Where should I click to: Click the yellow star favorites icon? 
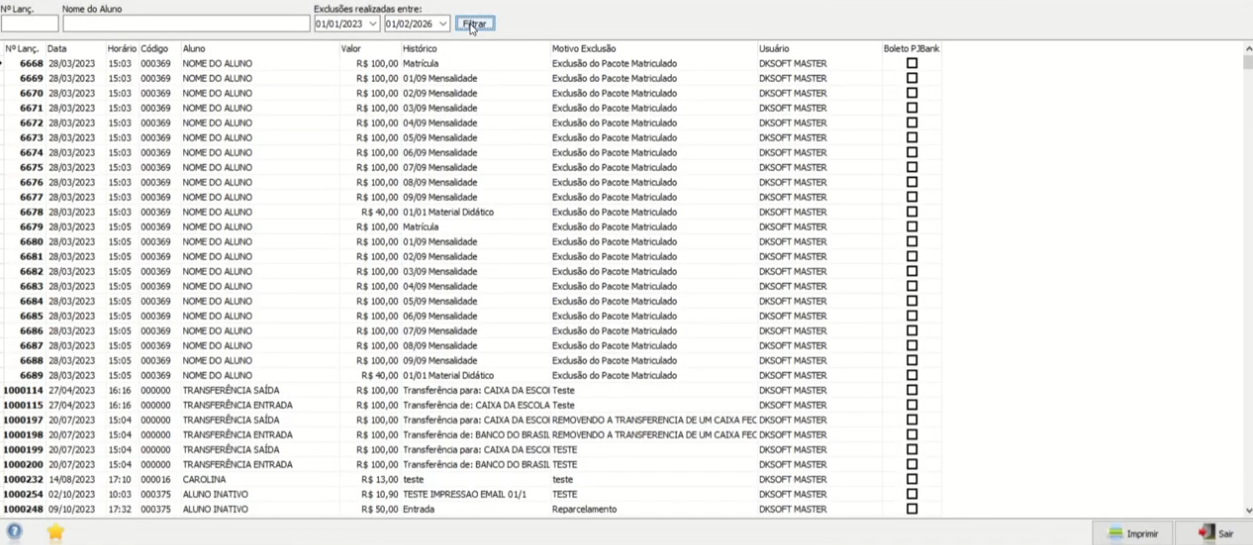point(55,532)
